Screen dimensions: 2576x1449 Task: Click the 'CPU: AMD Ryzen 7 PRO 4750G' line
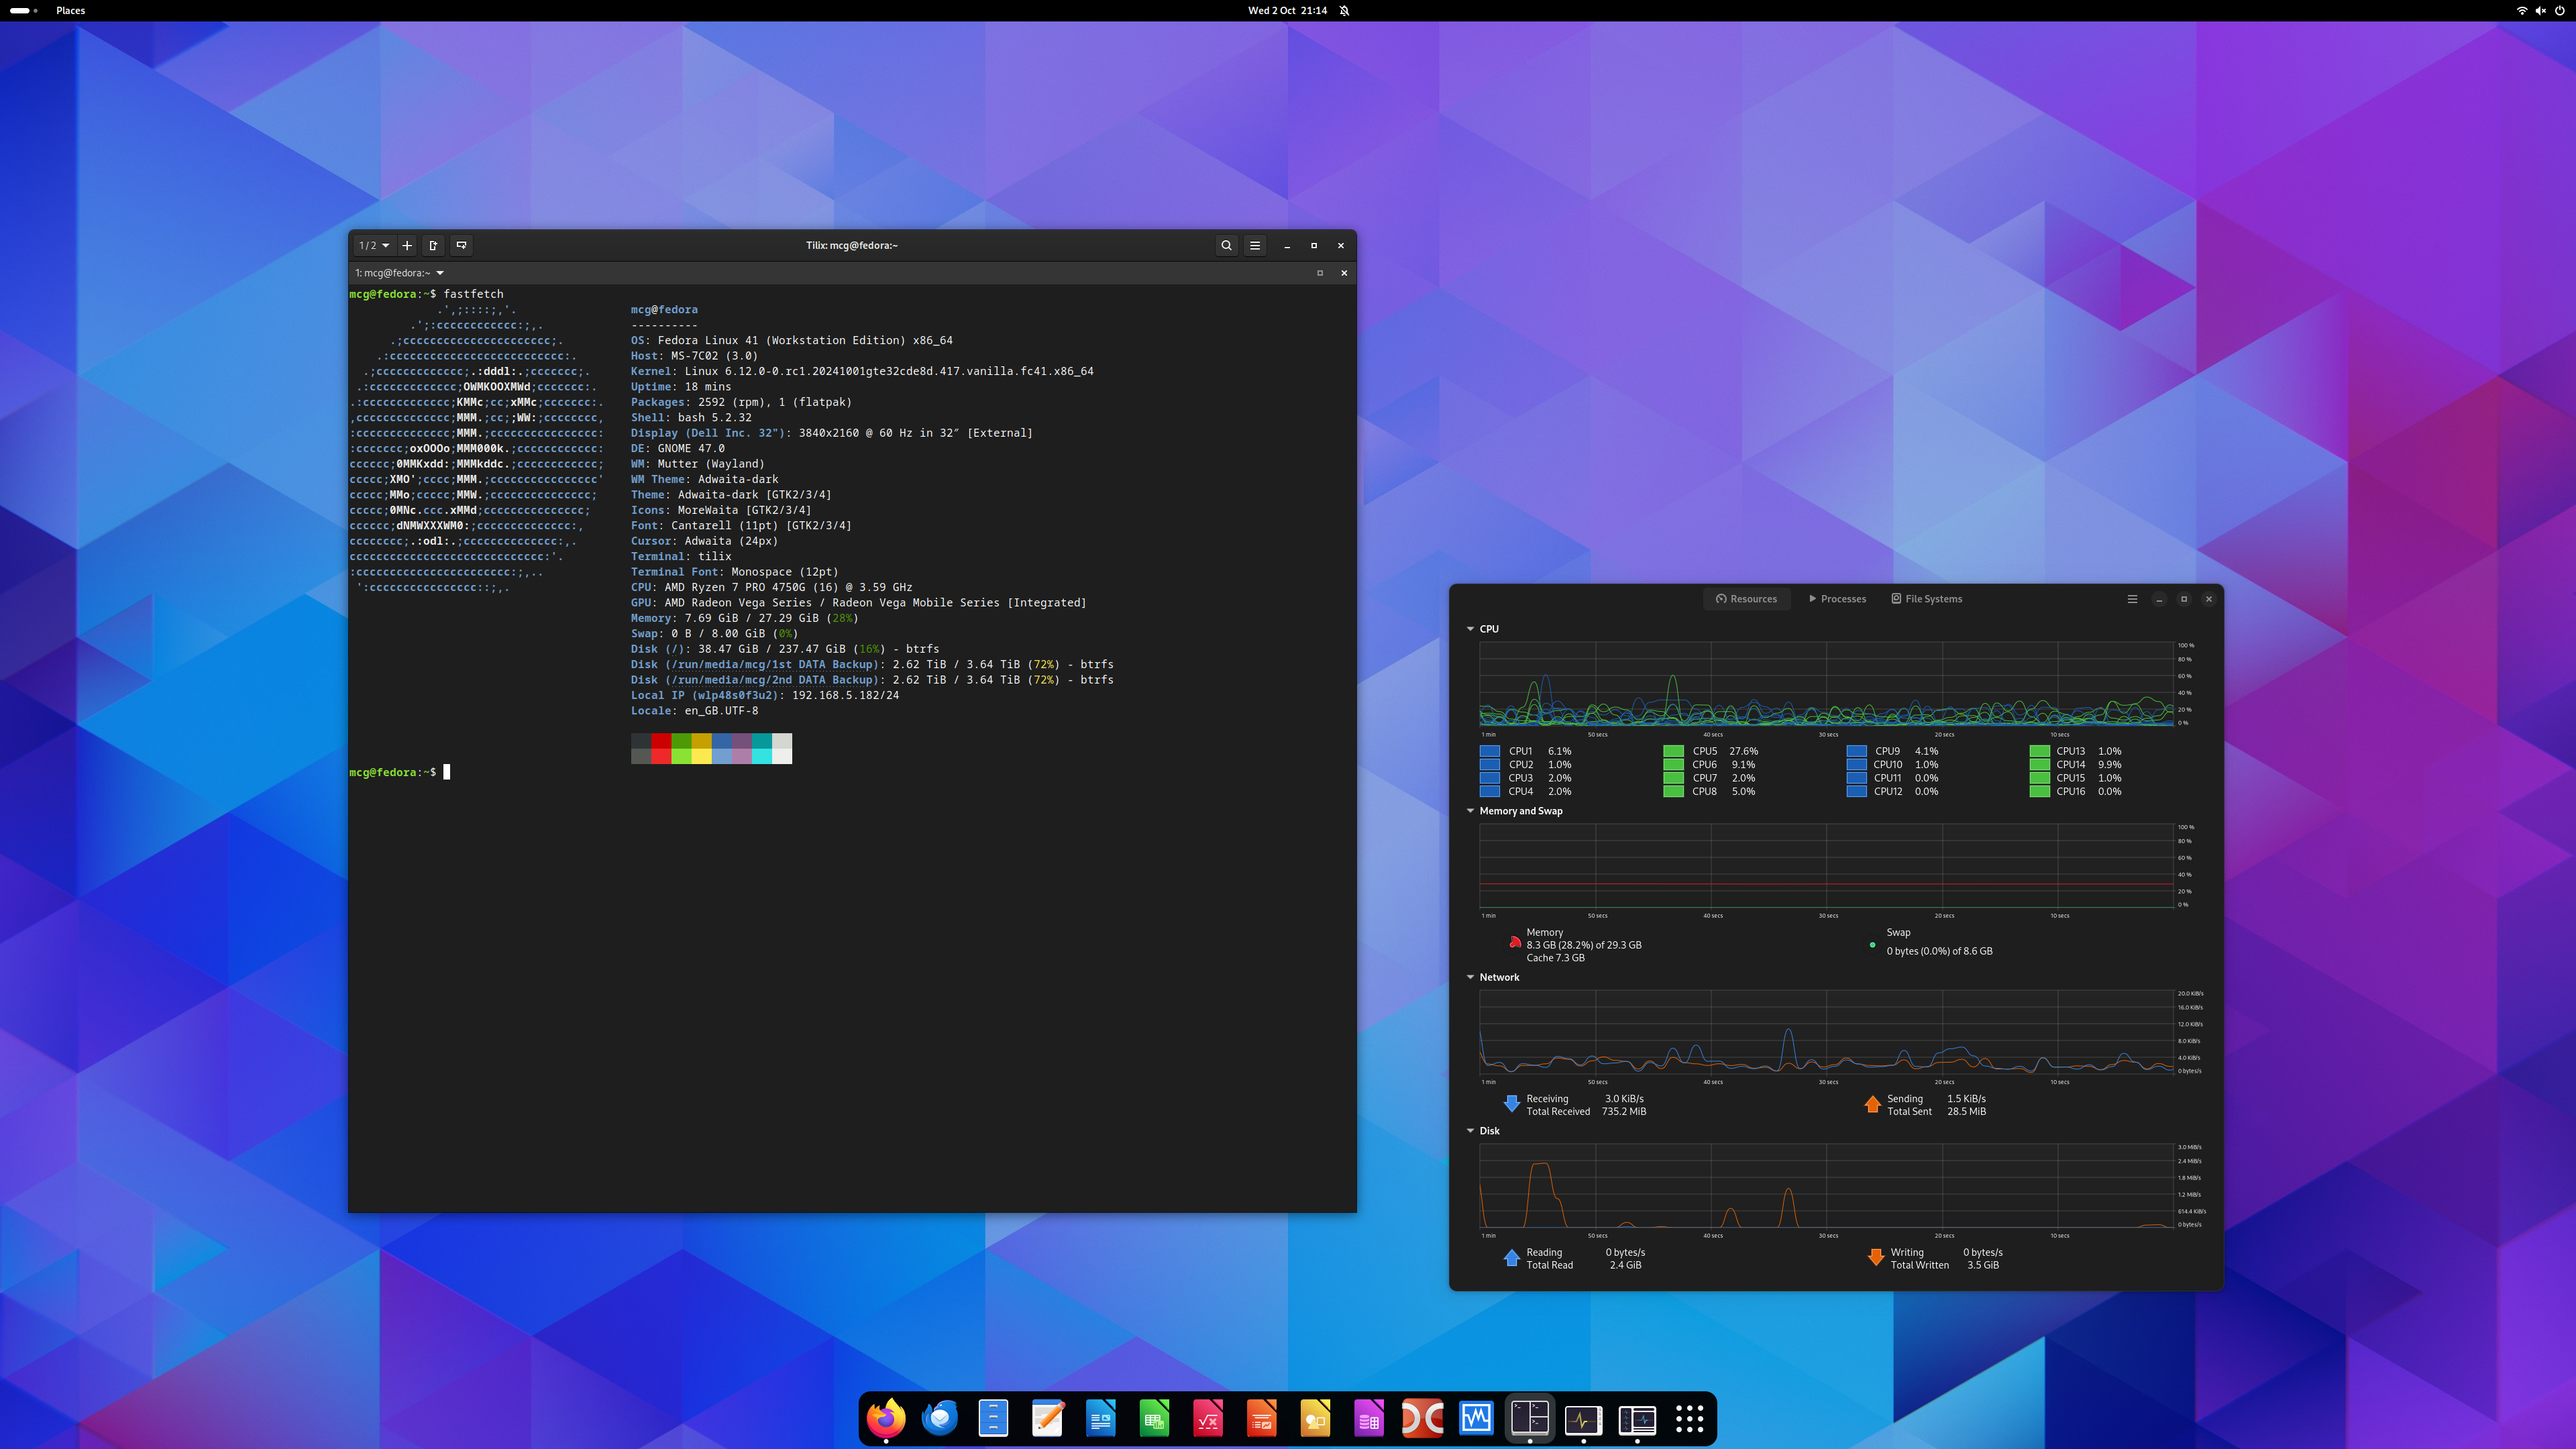pos(771,587)
